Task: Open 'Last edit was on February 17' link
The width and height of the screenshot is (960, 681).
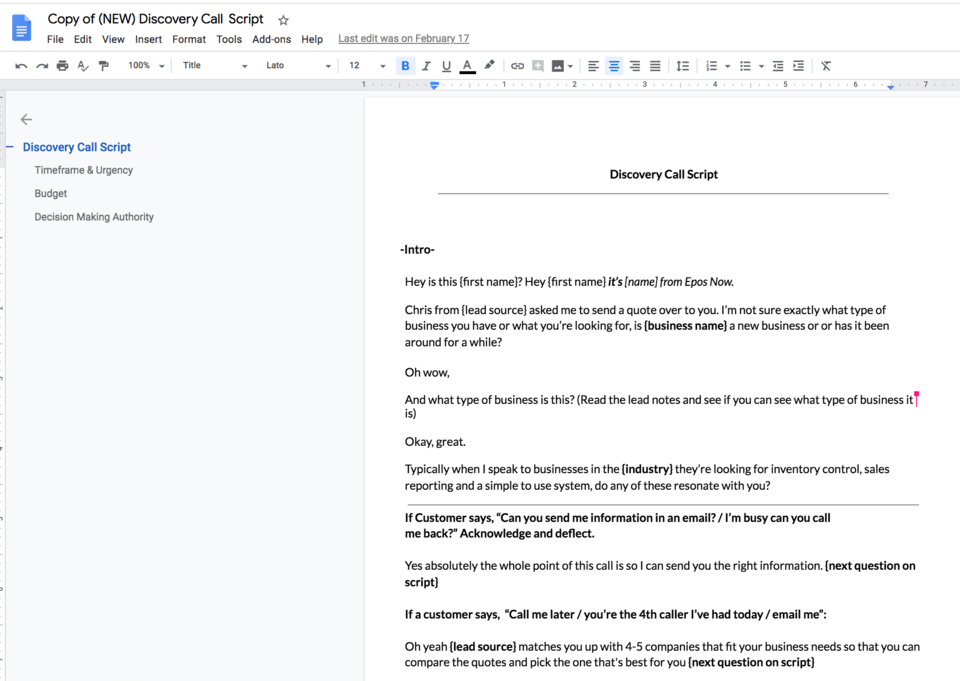Action: pyautogui.click(x=403, y=39)
